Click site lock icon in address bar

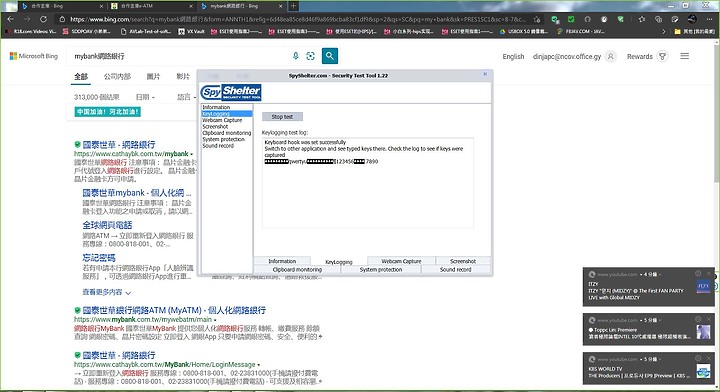click(62, 19)
